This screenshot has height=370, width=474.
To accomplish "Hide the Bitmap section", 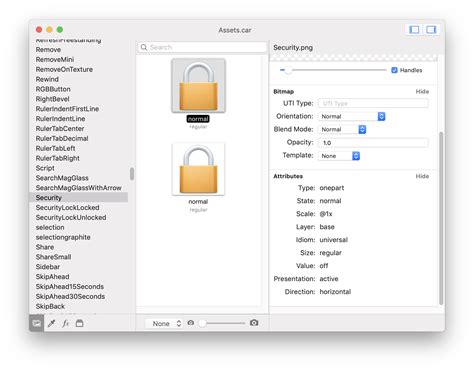I will tap(422, 91).
